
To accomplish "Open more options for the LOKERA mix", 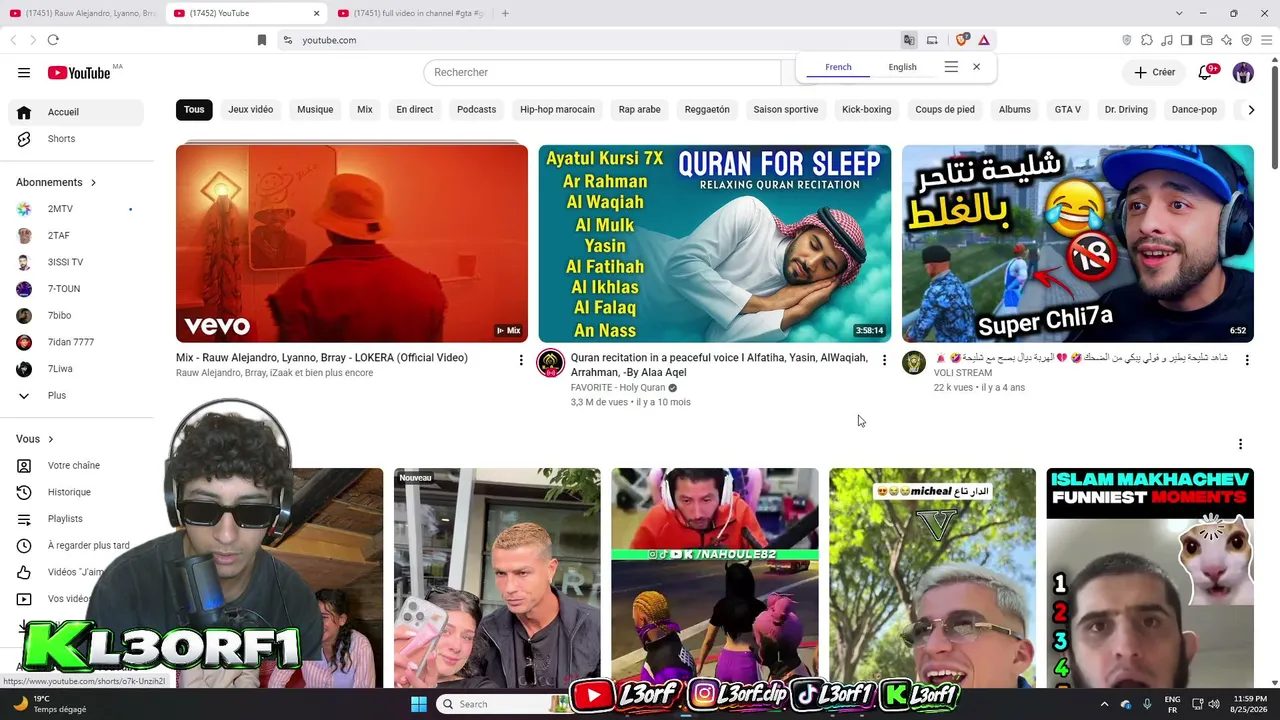I will click(x=520, y=360).
